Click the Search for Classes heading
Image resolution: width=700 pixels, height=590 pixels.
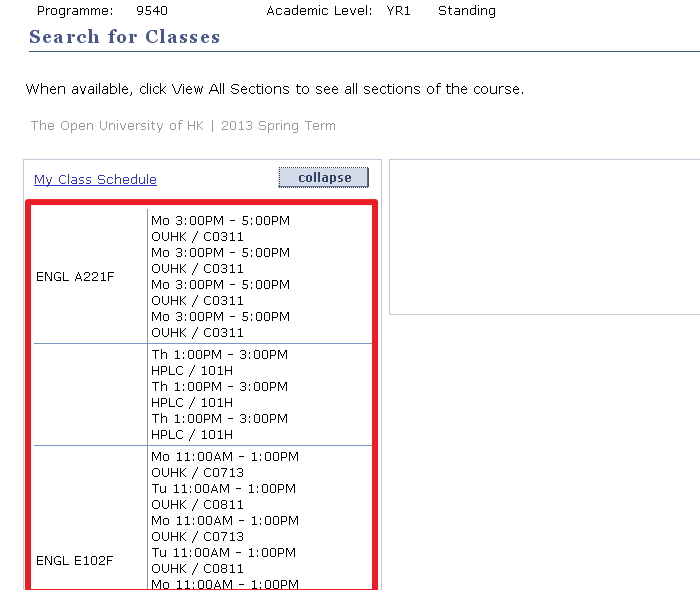click(x=125, y=37)
